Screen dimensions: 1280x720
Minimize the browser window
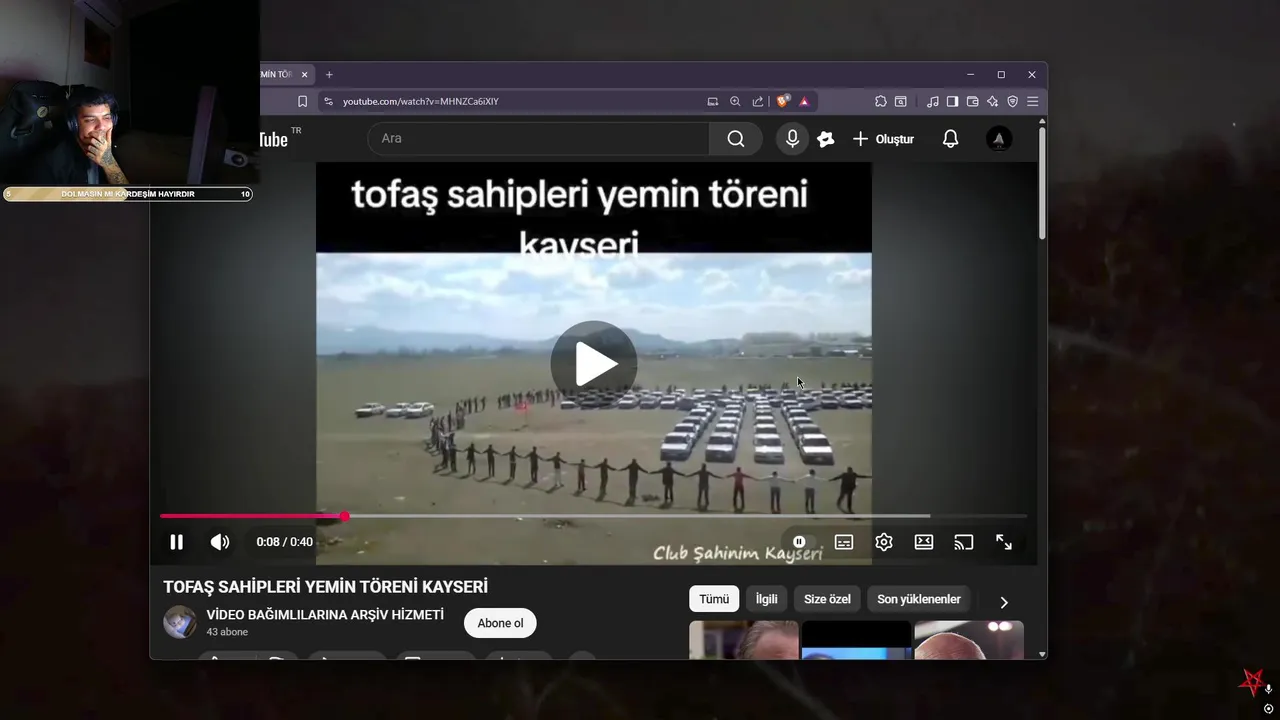point(970,74)
